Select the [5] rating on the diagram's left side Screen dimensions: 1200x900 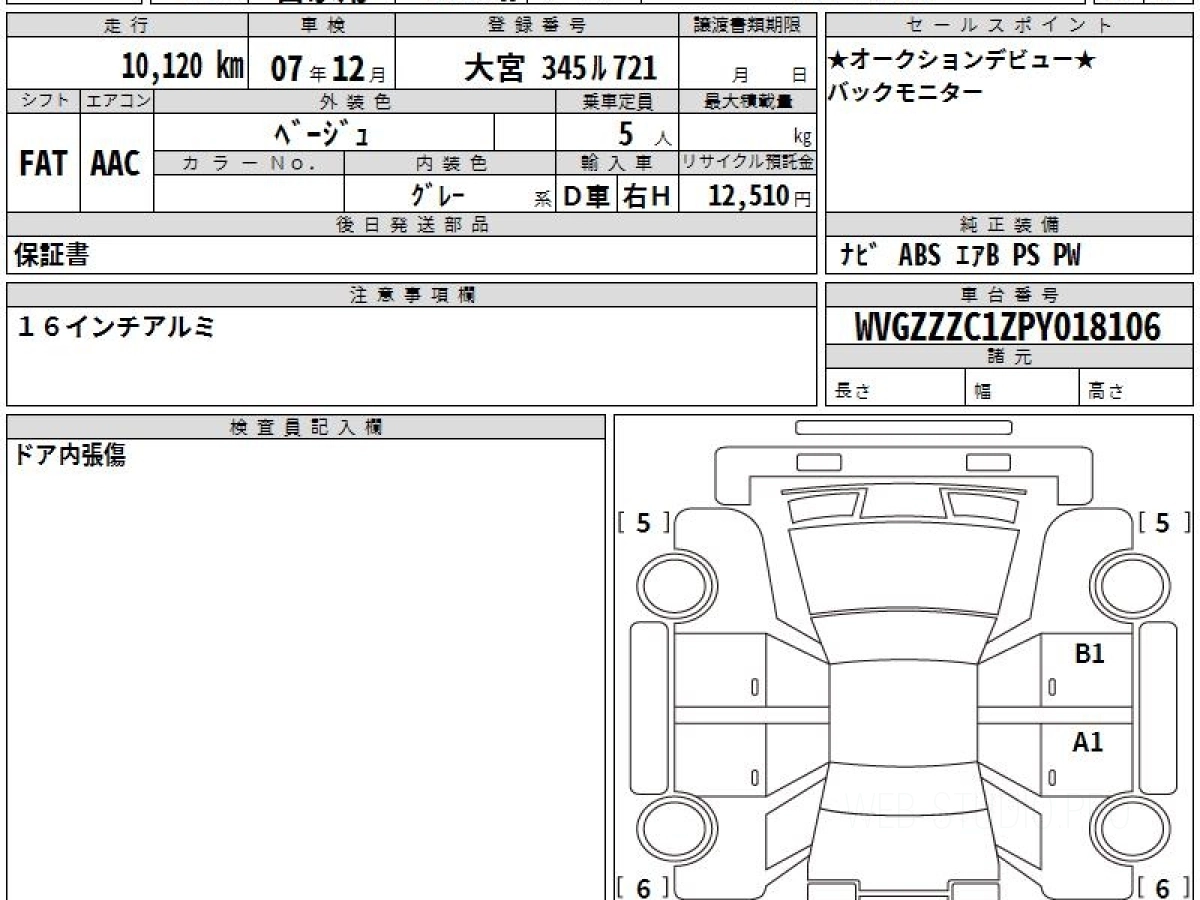coord(644,522)
